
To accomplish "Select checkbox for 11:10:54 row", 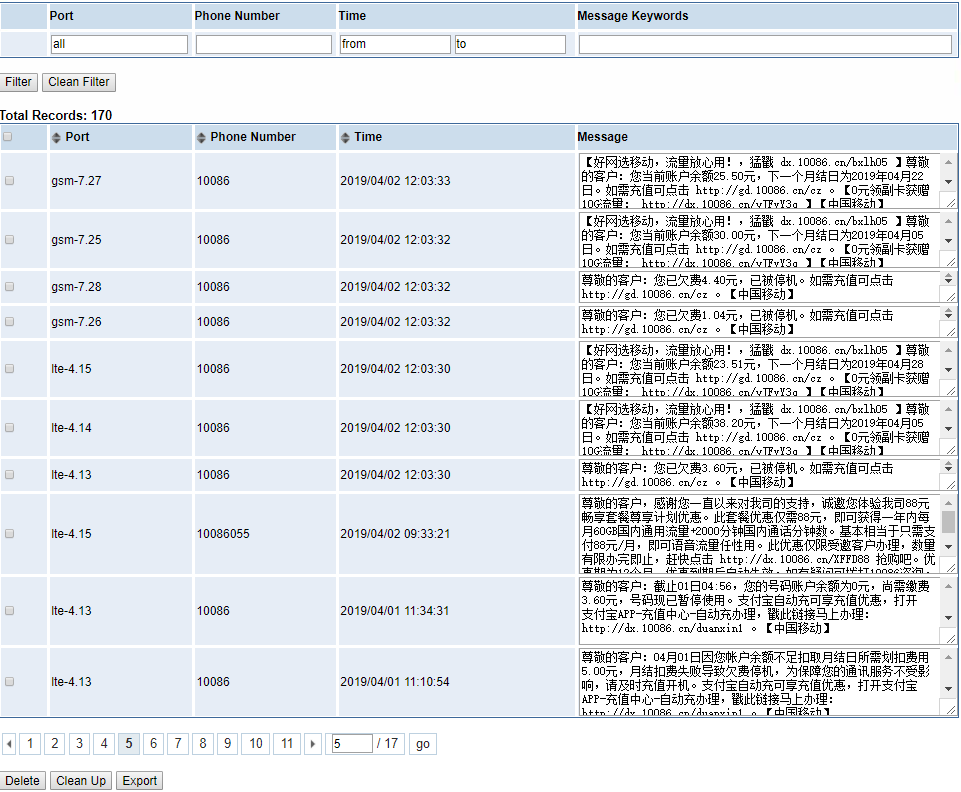I will click(x=9, y=682).
